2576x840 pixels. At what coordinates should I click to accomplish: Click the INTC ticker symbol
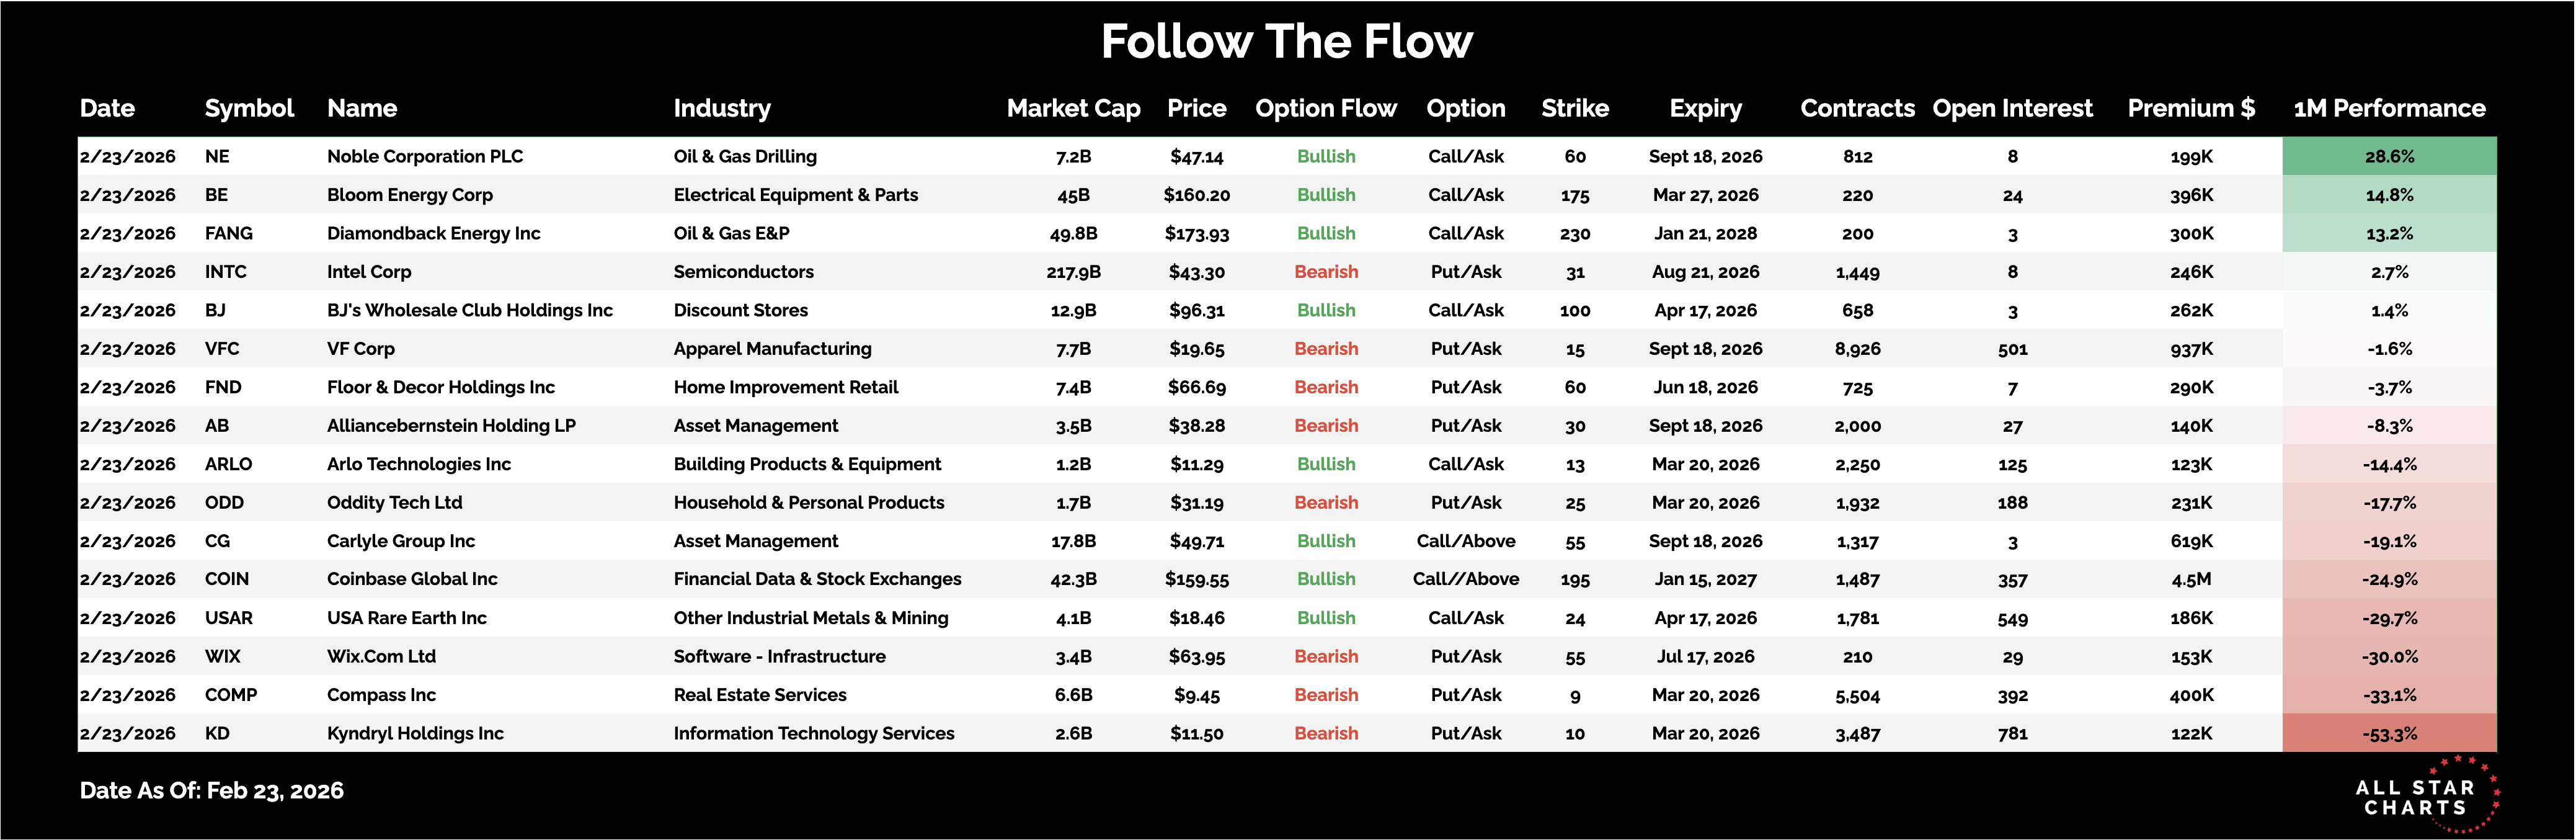(225, 272)
